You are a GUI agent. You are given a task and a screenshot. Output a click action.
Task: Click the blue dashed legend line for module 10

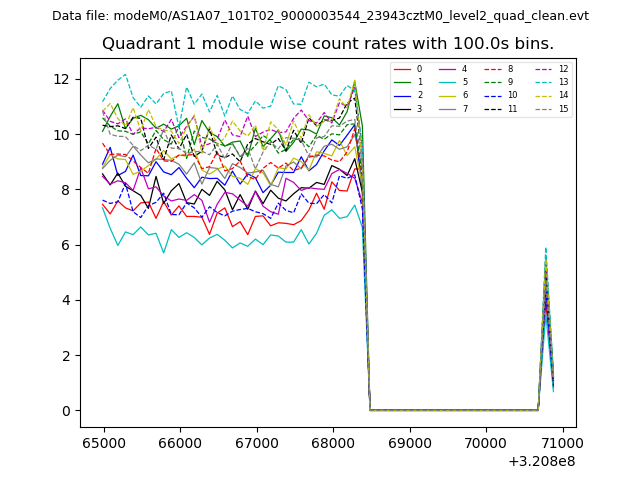(494, 95)
